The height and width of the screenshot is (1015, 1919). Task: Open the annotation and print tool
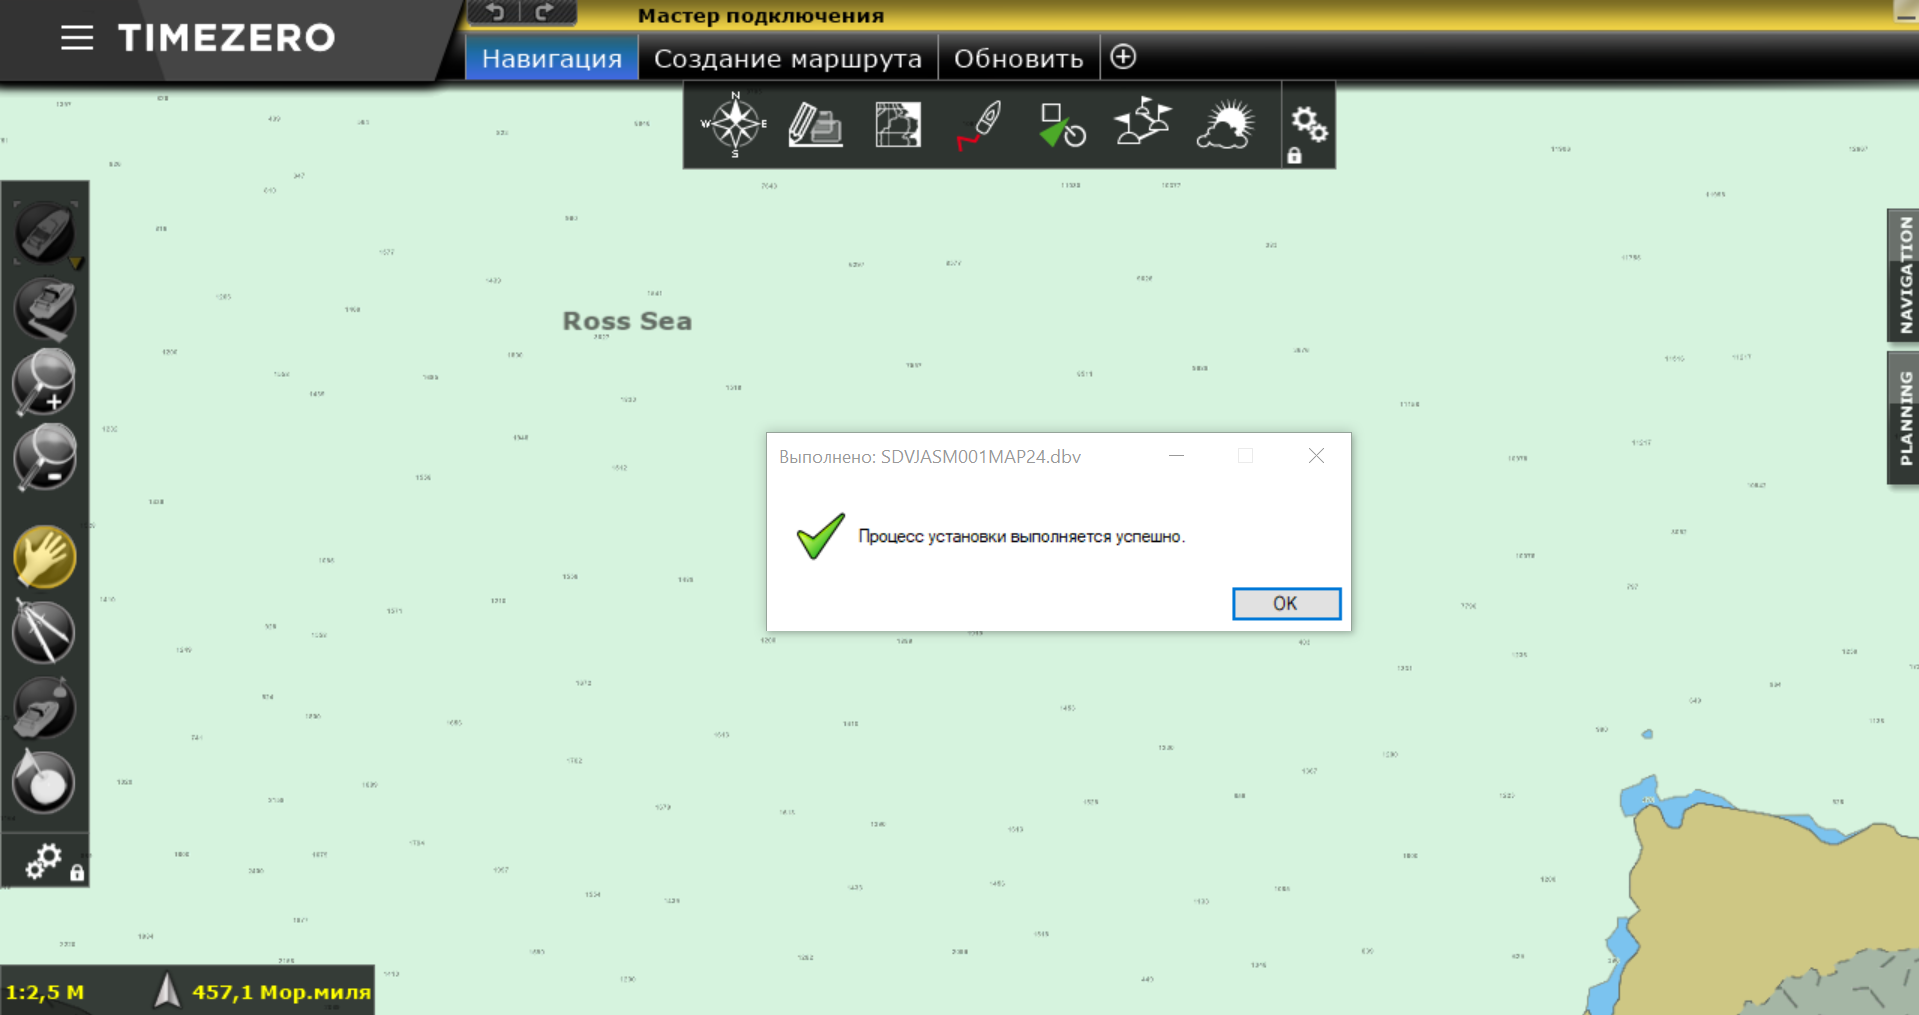click(x=815, y=123)
